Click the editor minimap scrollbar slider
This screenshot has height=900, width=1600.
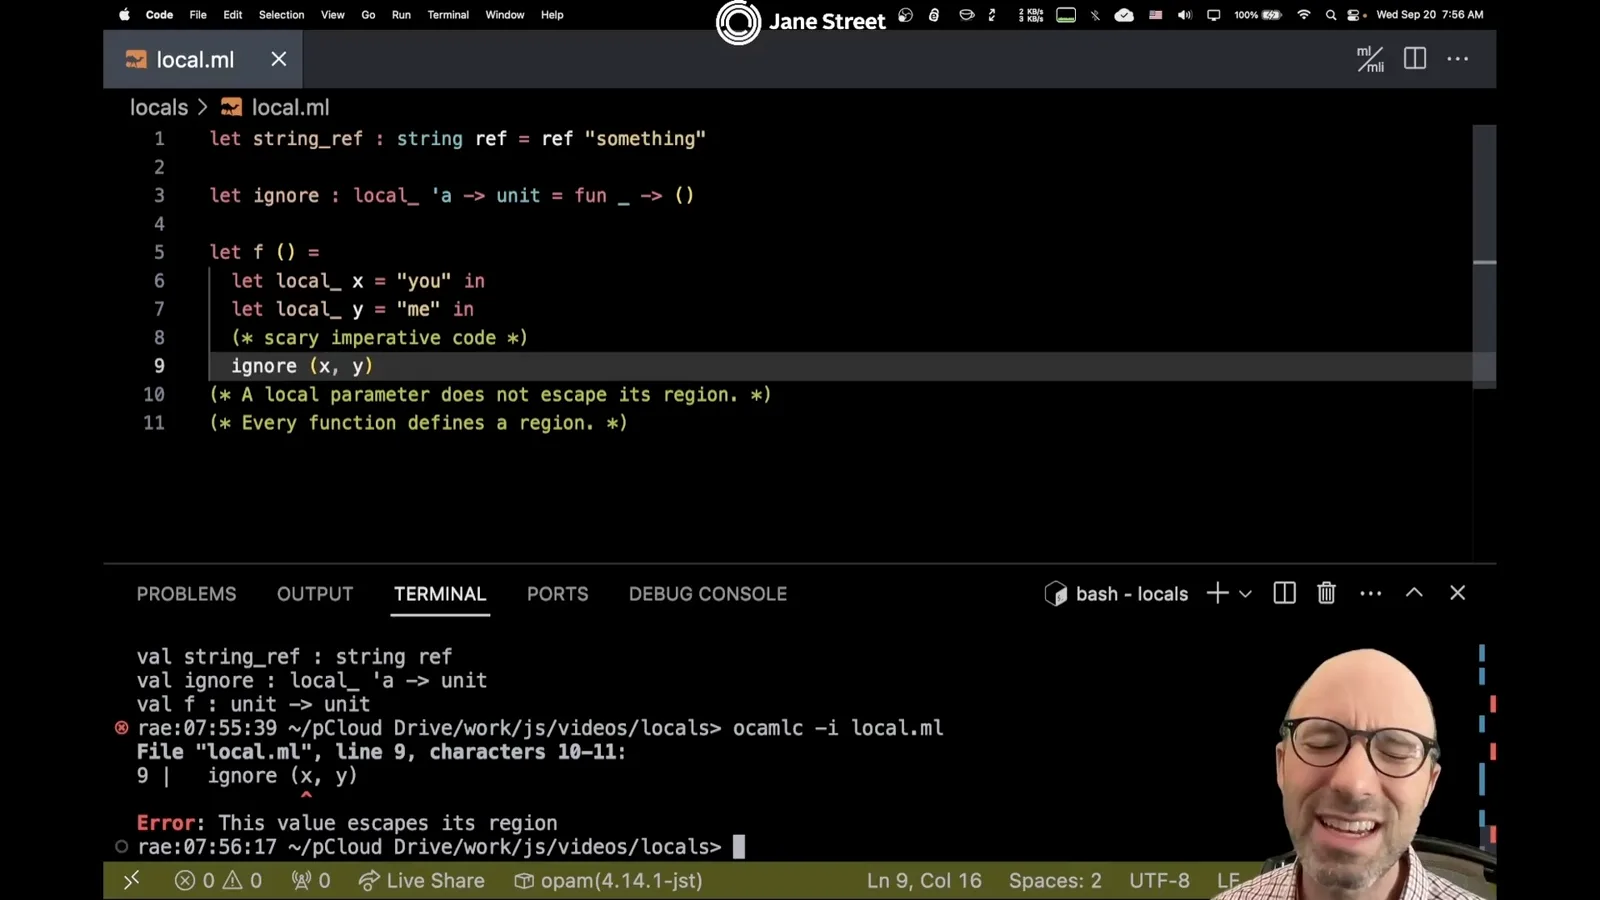(x=1484, y=256)
